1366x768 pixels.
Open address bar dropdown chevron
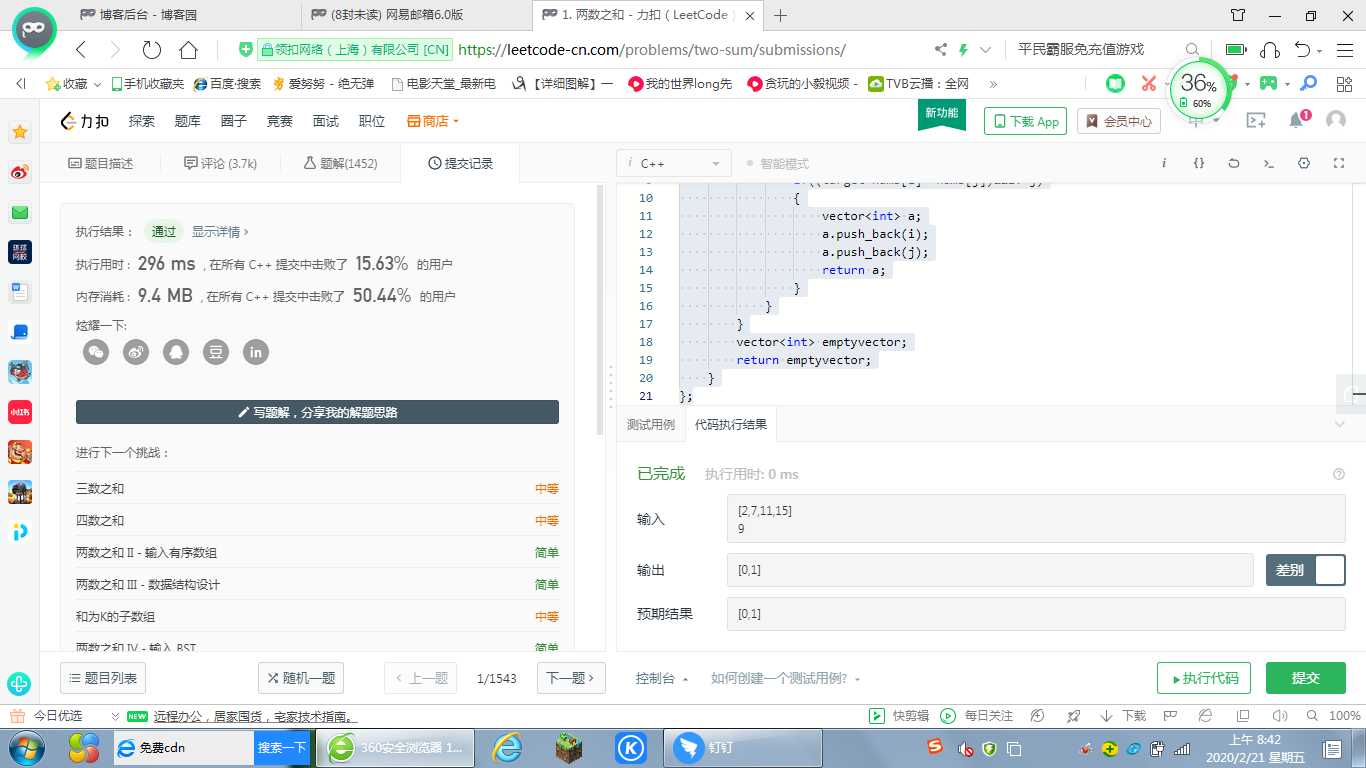(x=986, y=49)
